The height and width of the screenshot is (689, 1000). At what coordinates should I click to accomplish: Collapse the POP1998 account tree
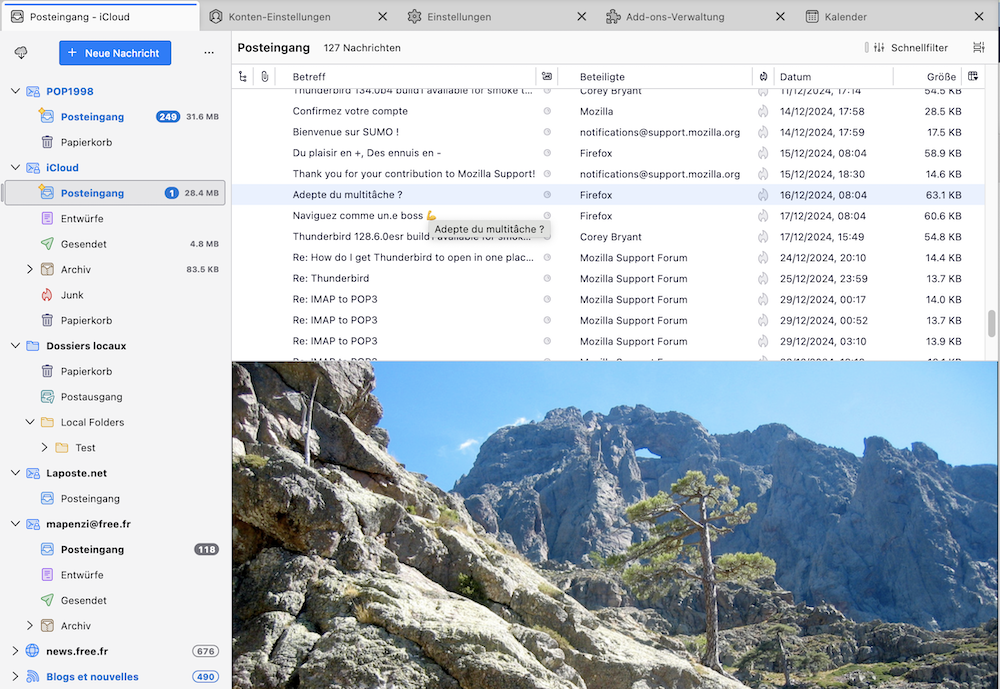[15, 91]
